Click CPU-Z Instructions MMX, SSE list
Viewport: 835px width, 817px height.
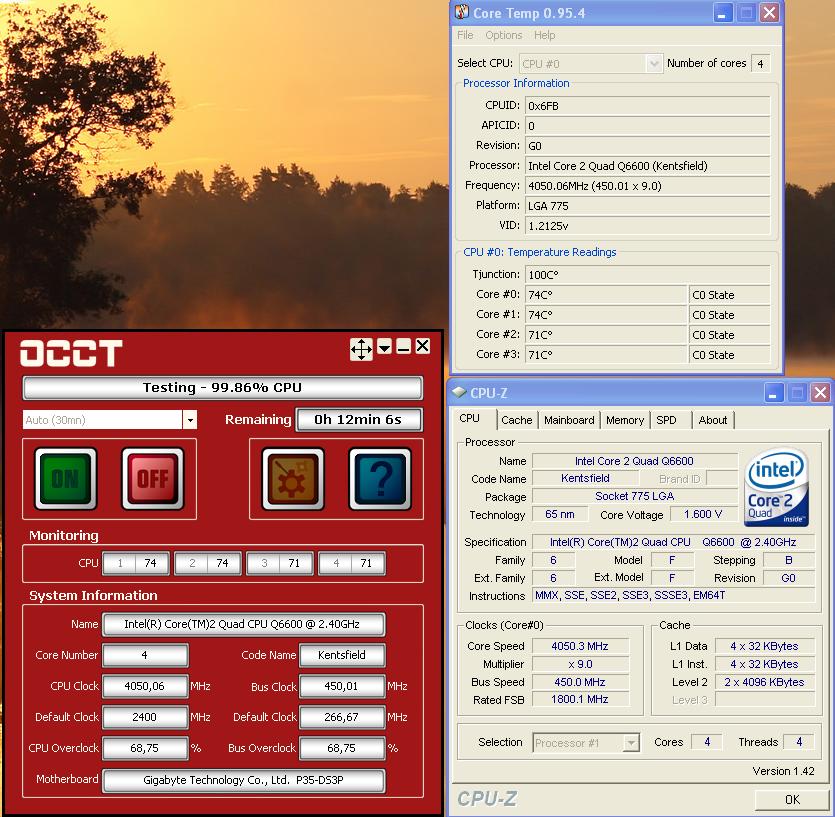coord(674,595)
